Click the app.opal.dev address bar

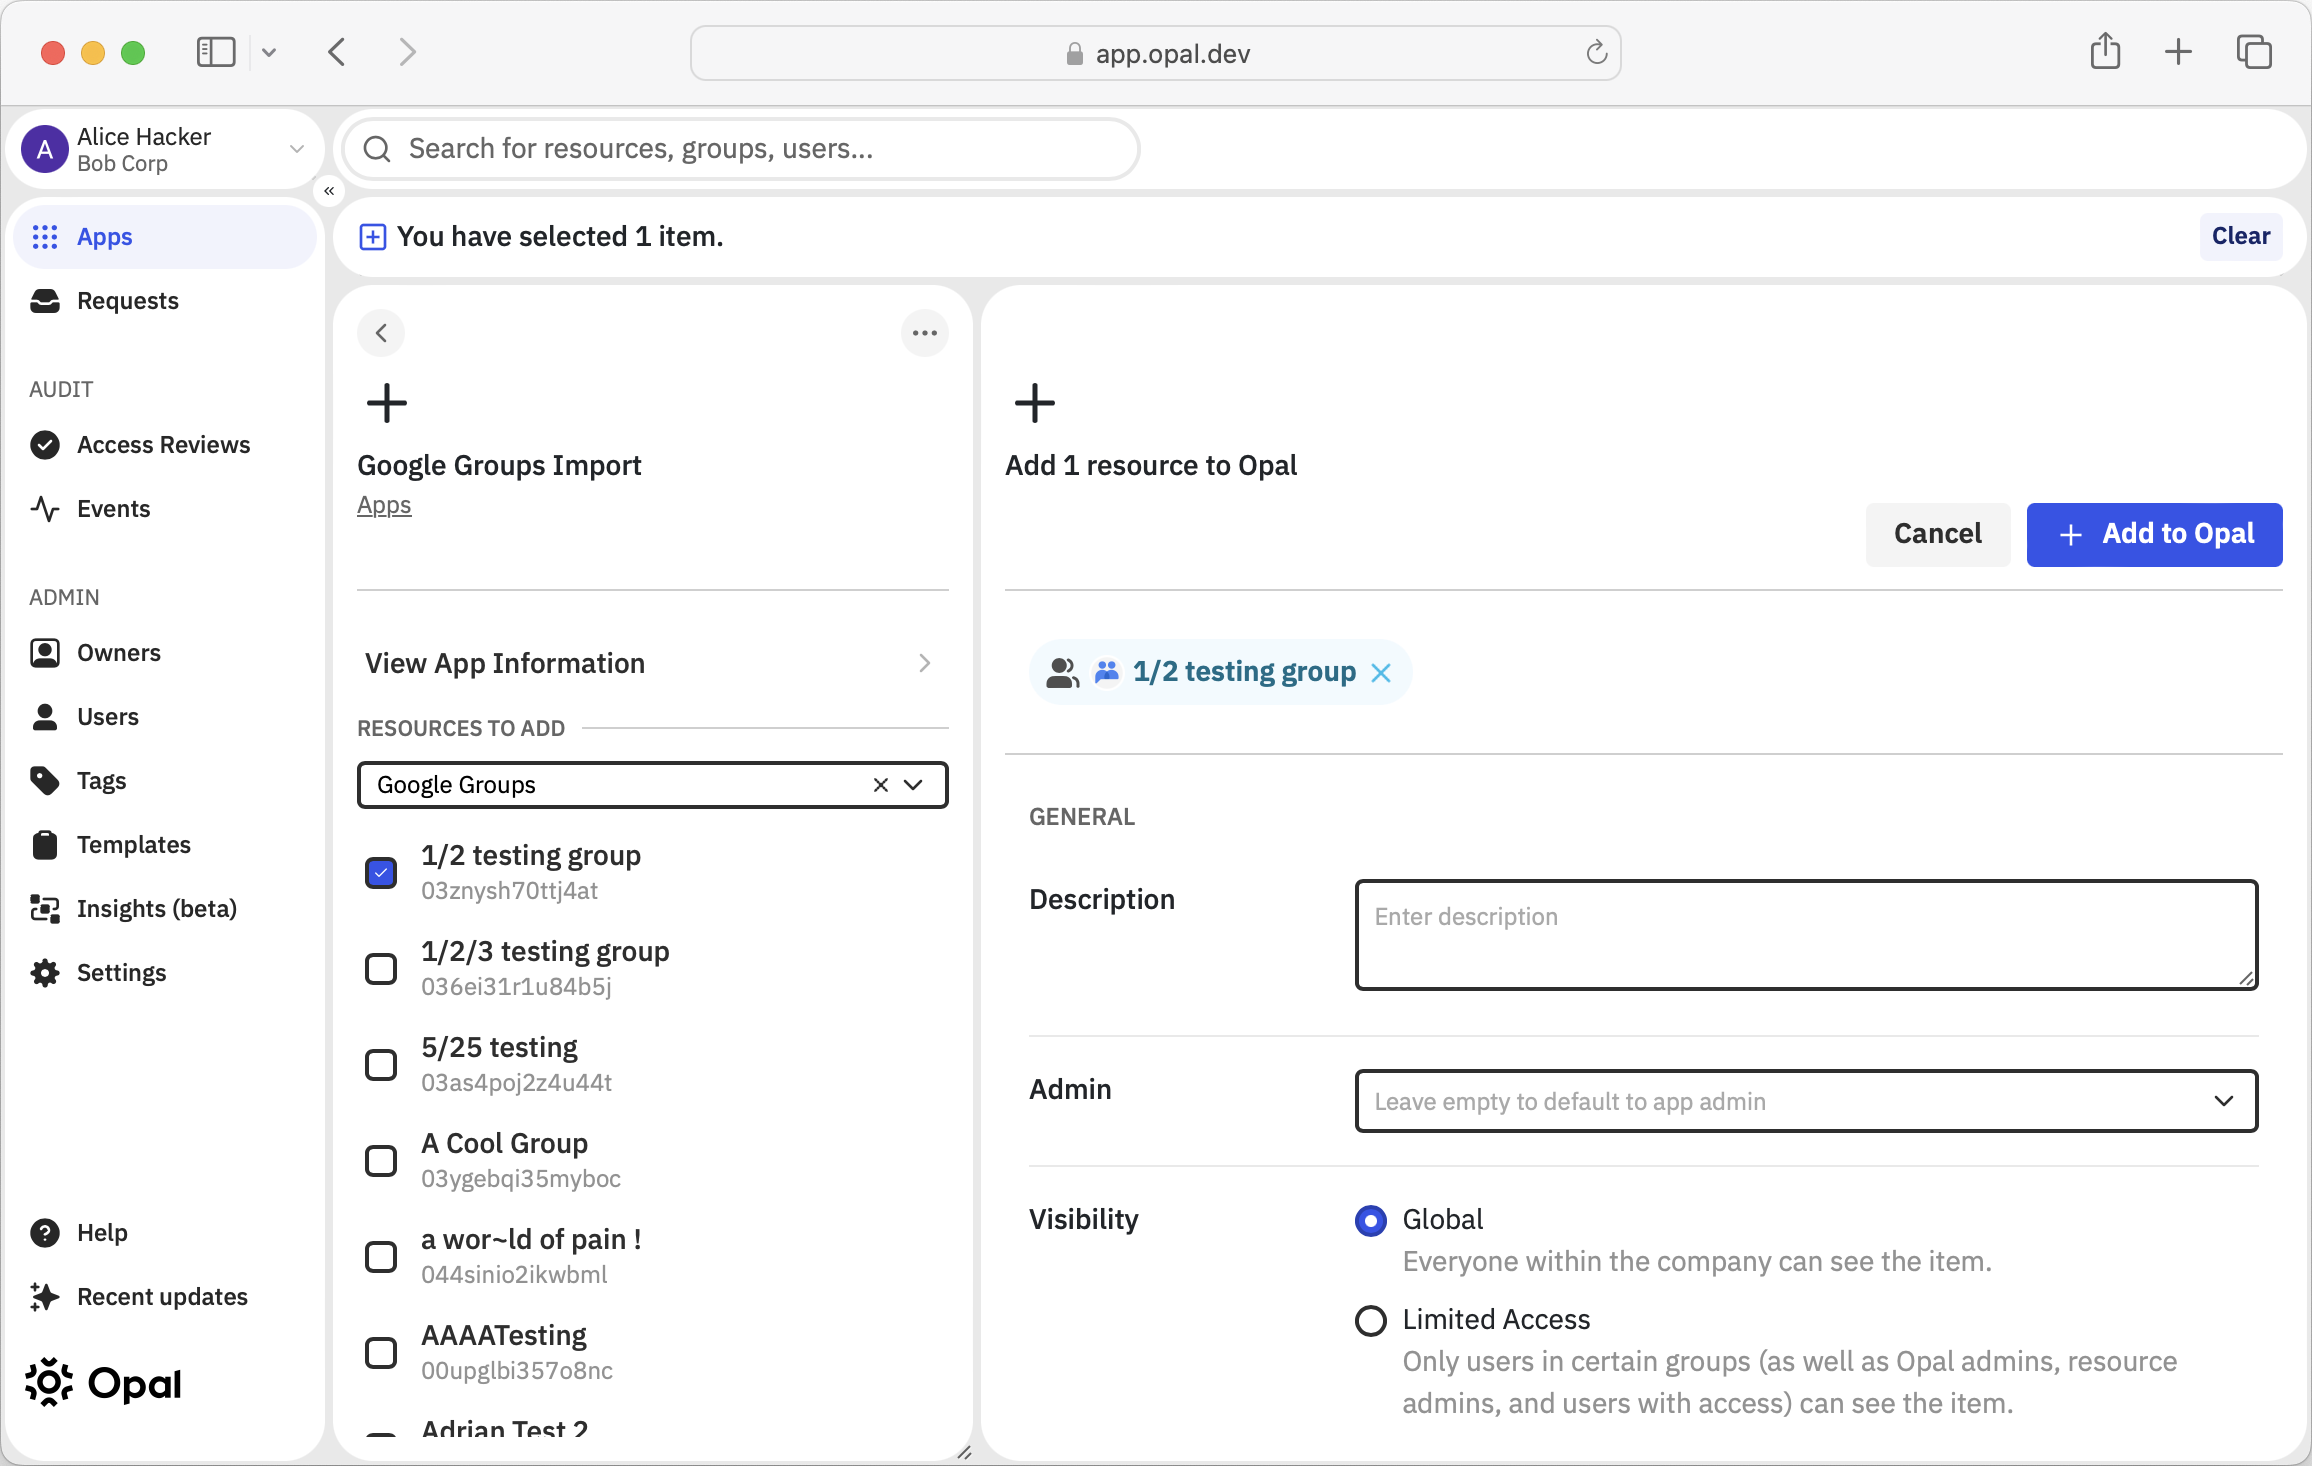click(x=1155, y=53)
